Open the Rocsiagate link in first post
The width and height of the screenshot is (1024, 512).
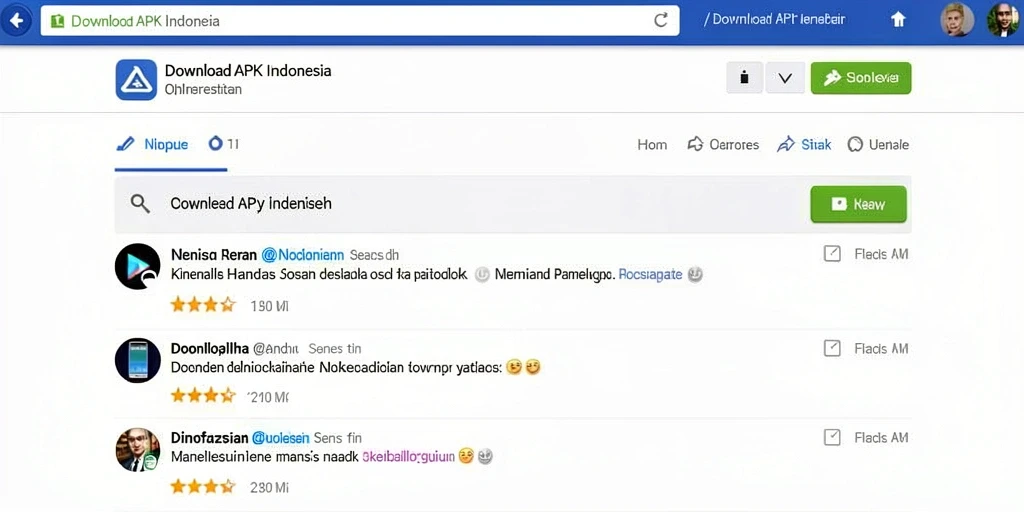[650, 274]
